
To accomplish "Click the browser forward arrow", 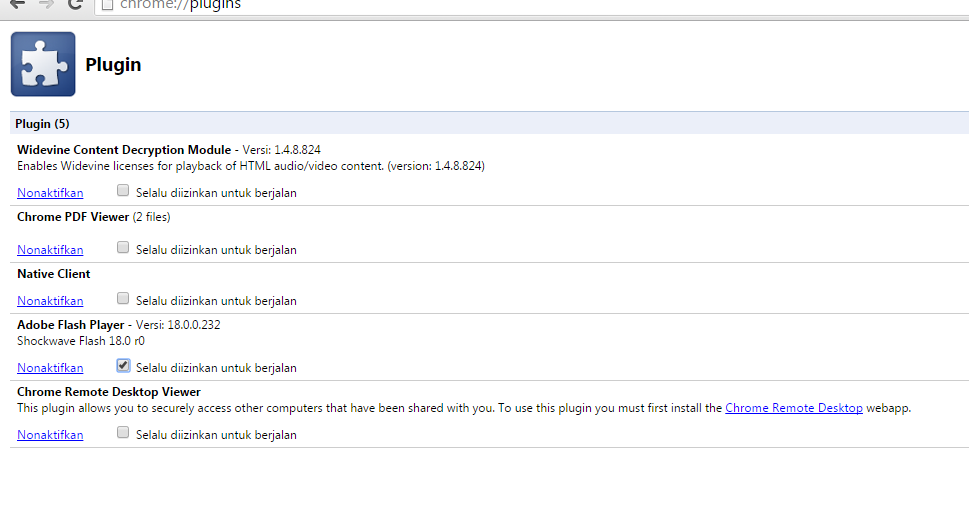I will click(x=46, y=4).
